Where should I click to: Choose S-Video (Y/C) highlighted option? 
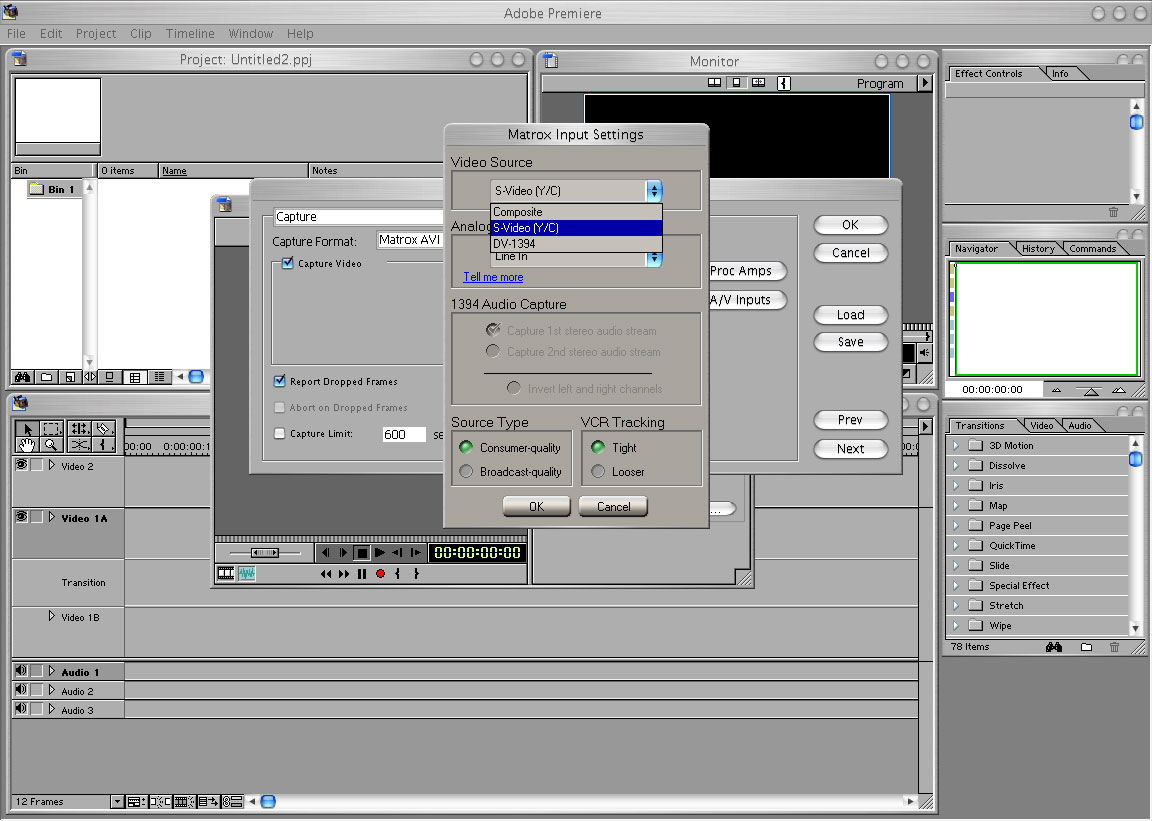coord(577,228)
